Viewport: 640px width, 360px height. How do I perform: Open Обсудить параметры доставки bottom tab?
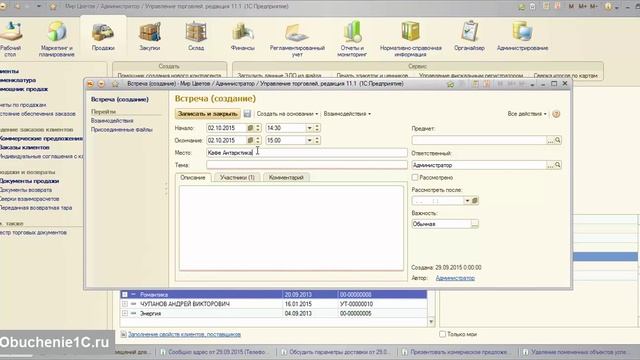337,352
